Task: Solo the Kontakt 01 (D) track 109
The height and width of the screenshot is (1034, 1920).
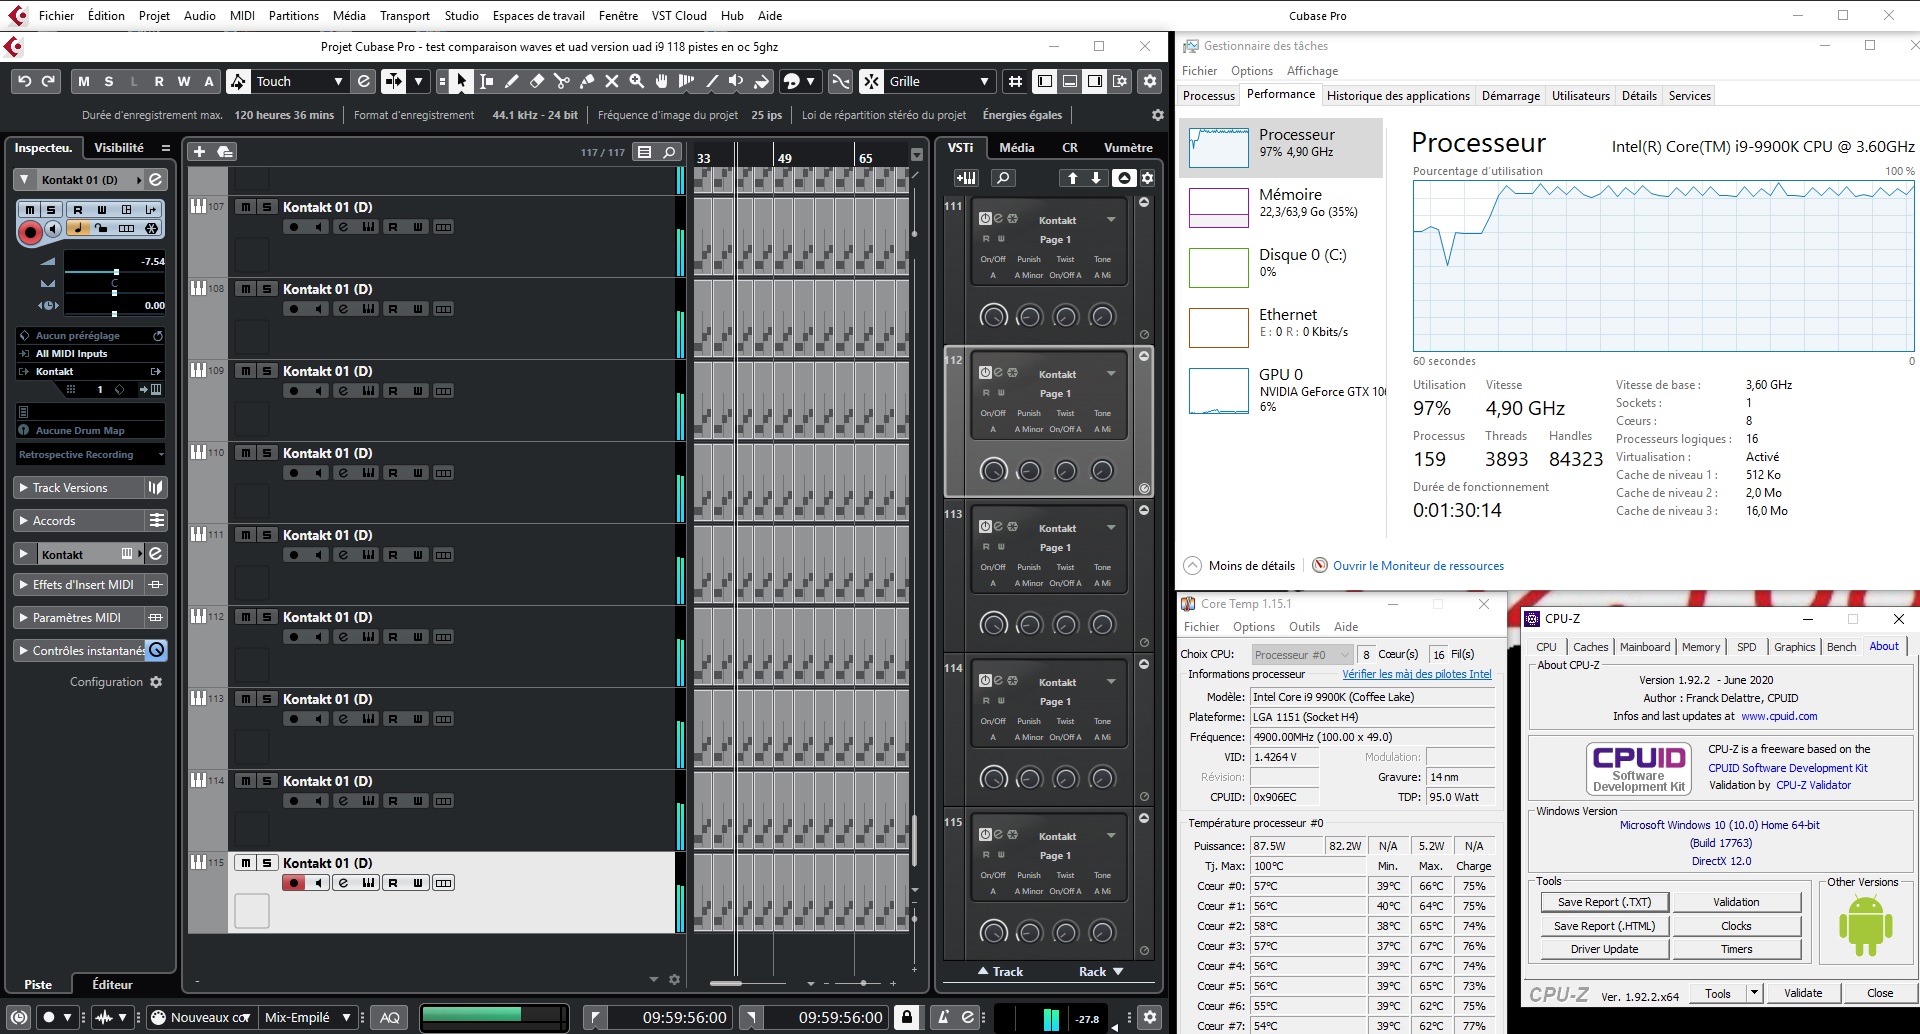Action: click(266, 371)
